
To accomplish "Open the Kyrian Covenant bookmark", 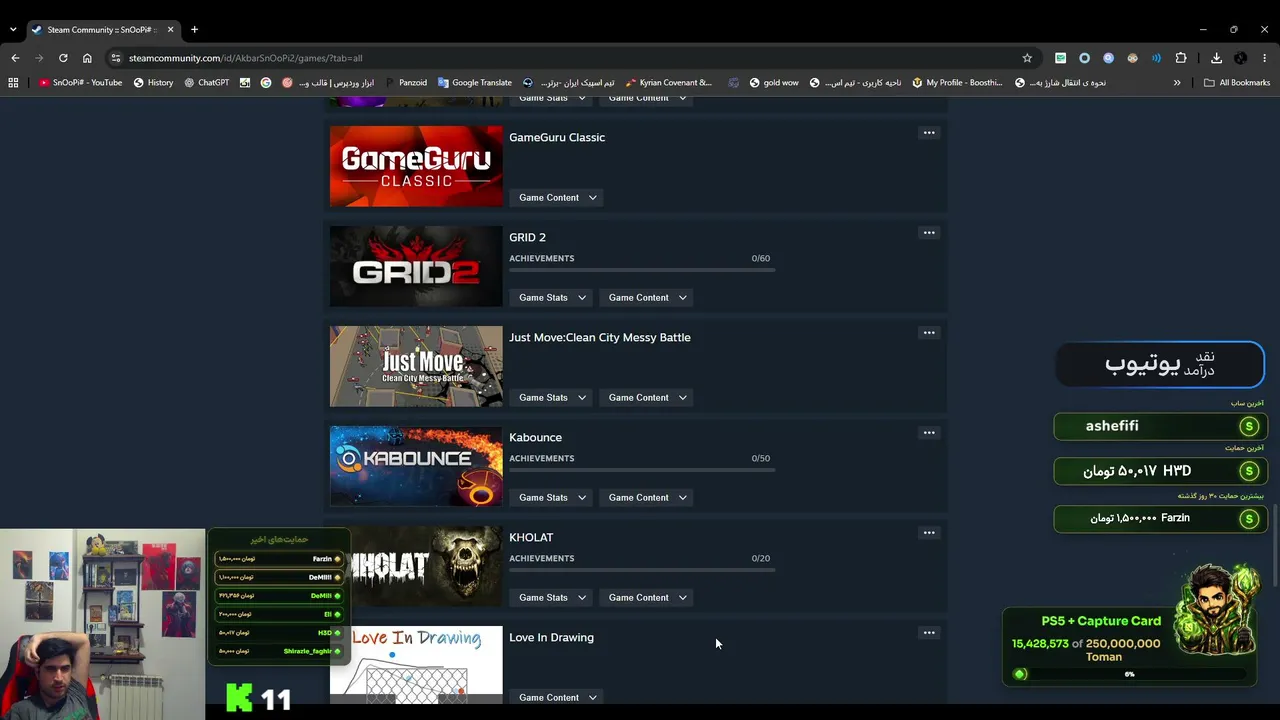I will click(x=668, y=83).
